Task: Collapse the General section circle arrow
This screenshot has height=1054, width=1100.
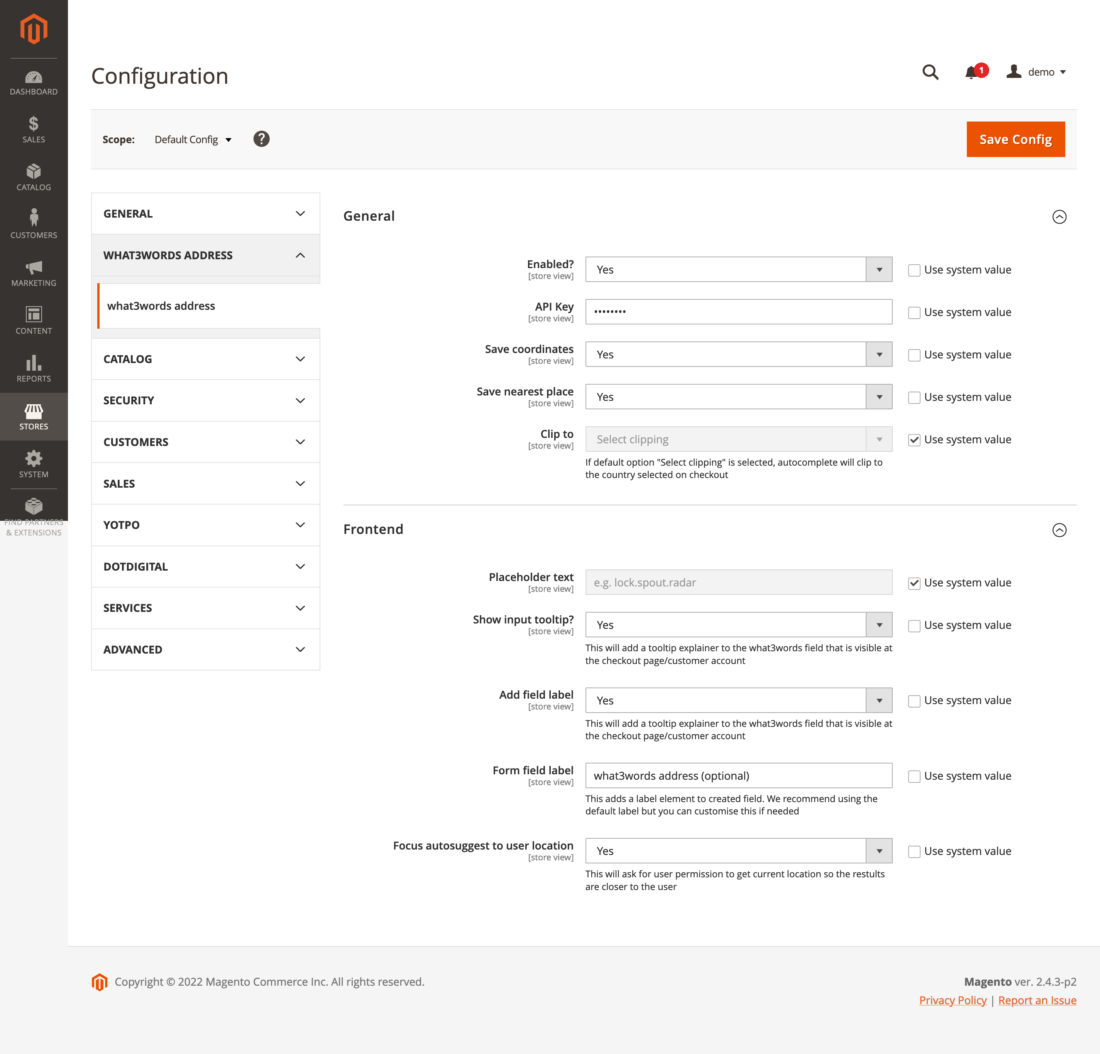Action: coord(1059,217)
